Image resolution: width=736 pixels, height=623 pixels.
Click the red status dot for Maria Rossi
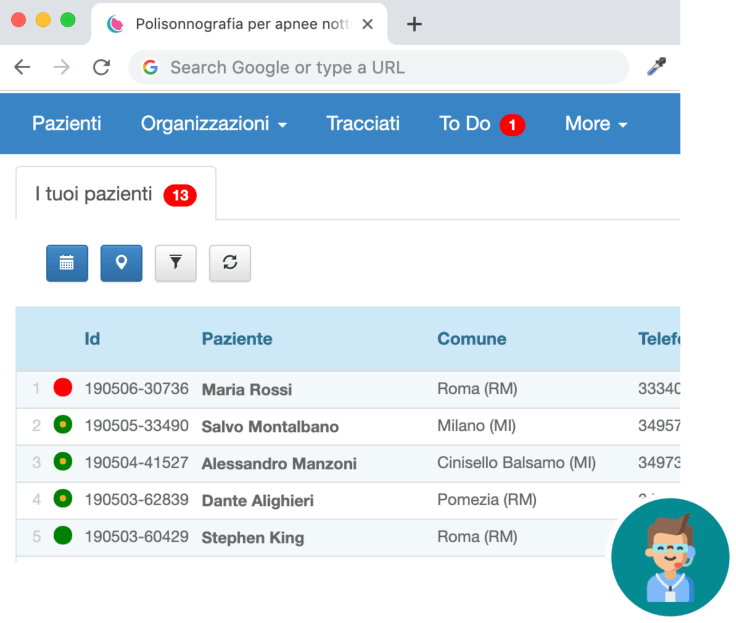pyautogui.click(x=63, y=388)
